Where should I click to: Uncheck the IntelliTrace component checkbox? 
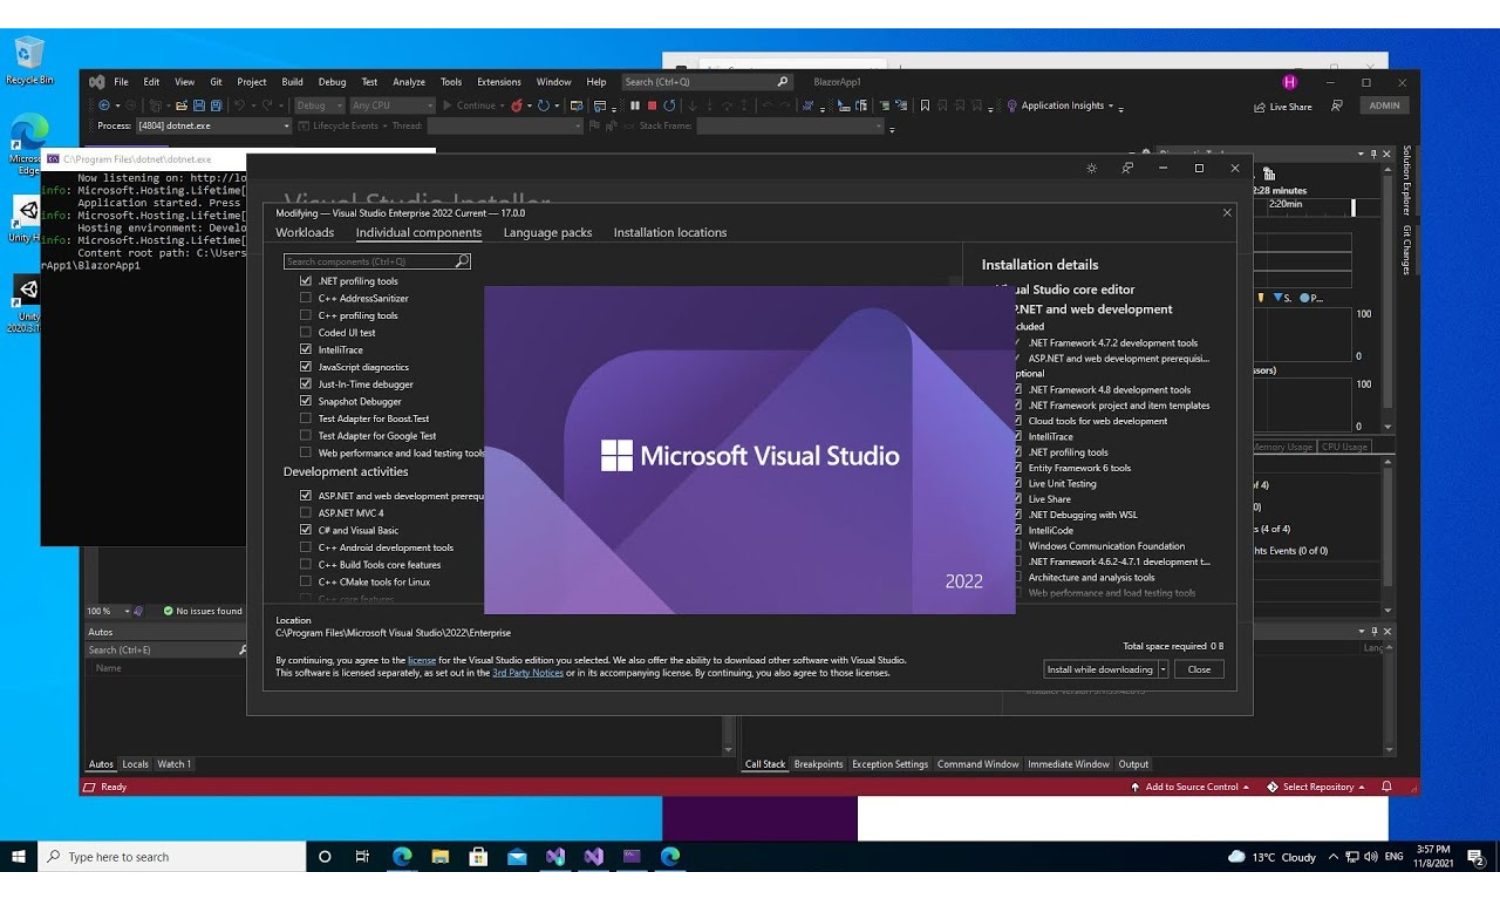tap(306, 349)
